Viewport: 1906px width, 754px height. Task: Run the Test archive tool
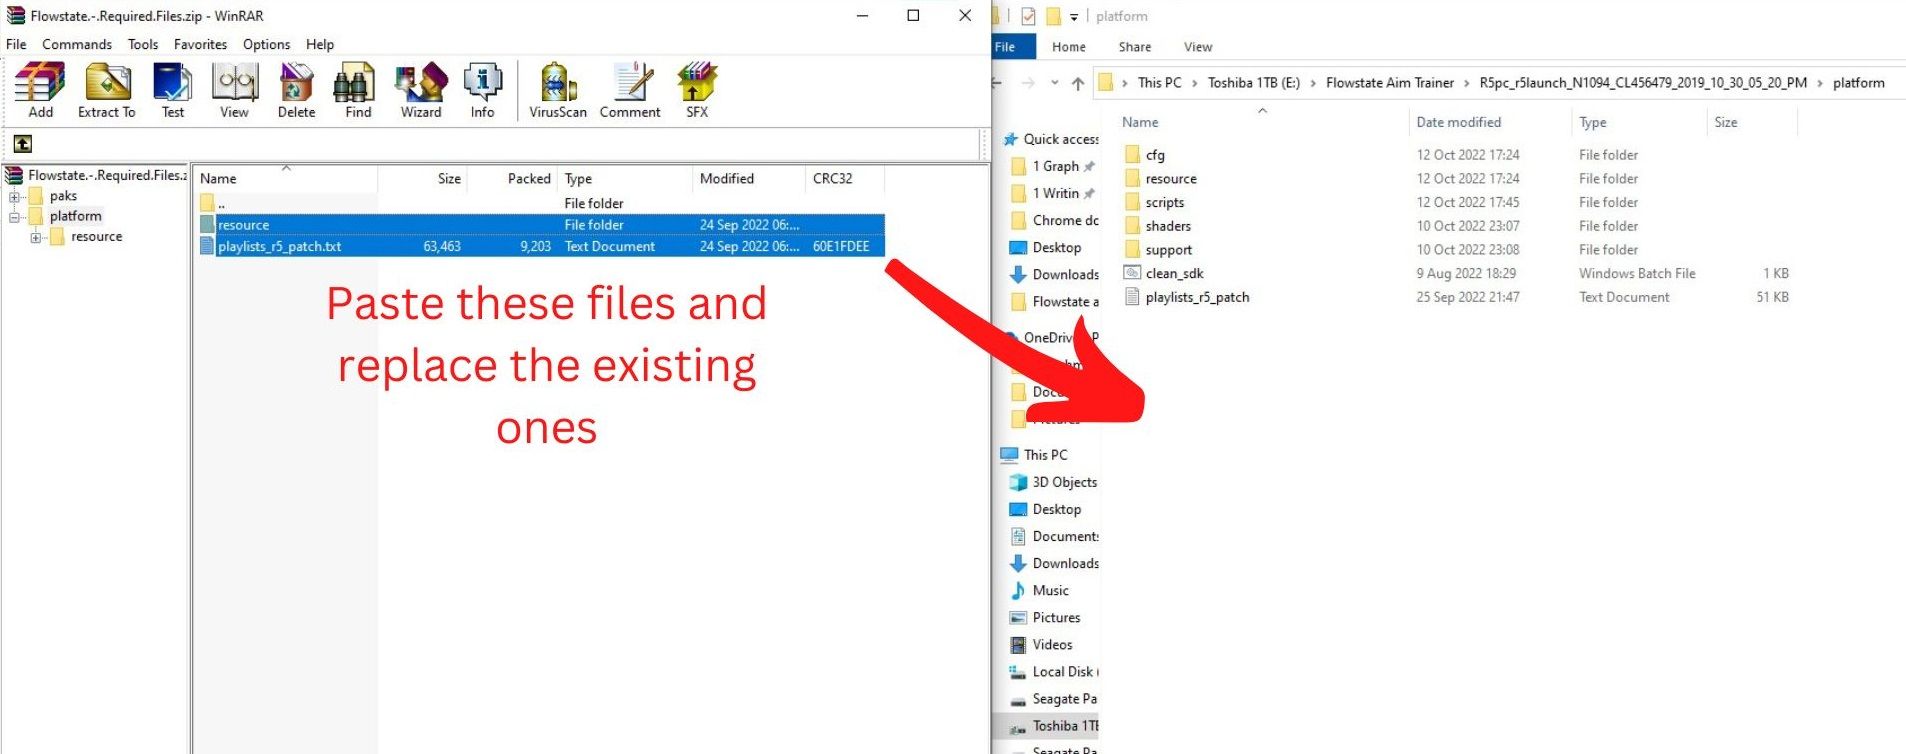[x=173, y=90]
